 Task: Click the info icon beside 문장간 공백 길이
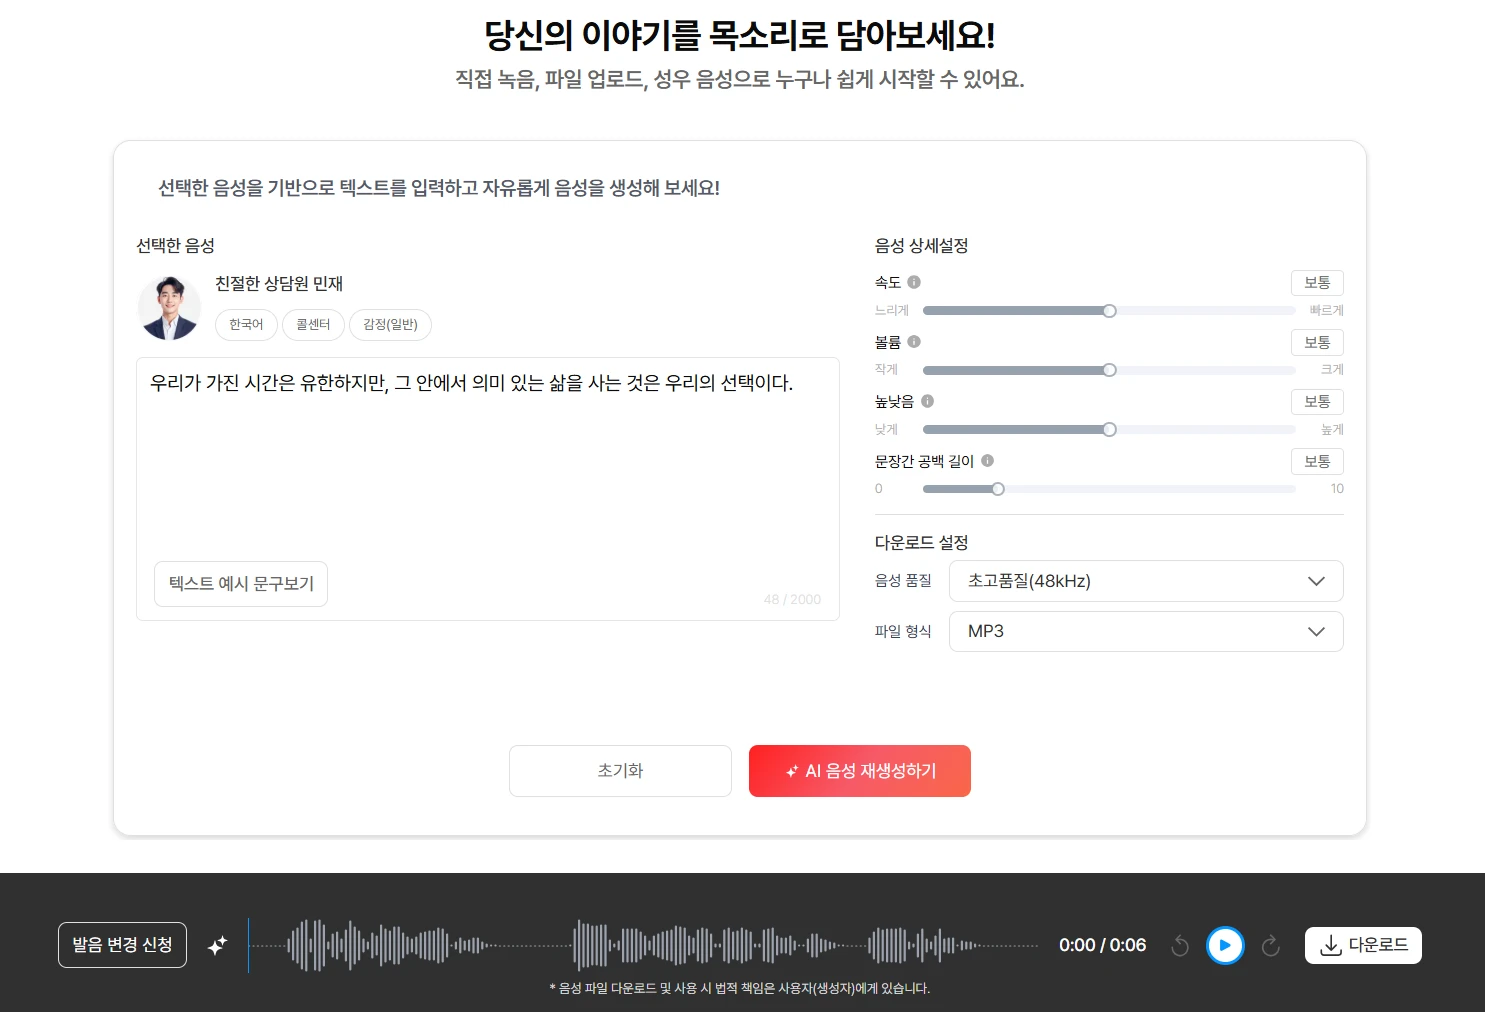(x=988, y=461)
